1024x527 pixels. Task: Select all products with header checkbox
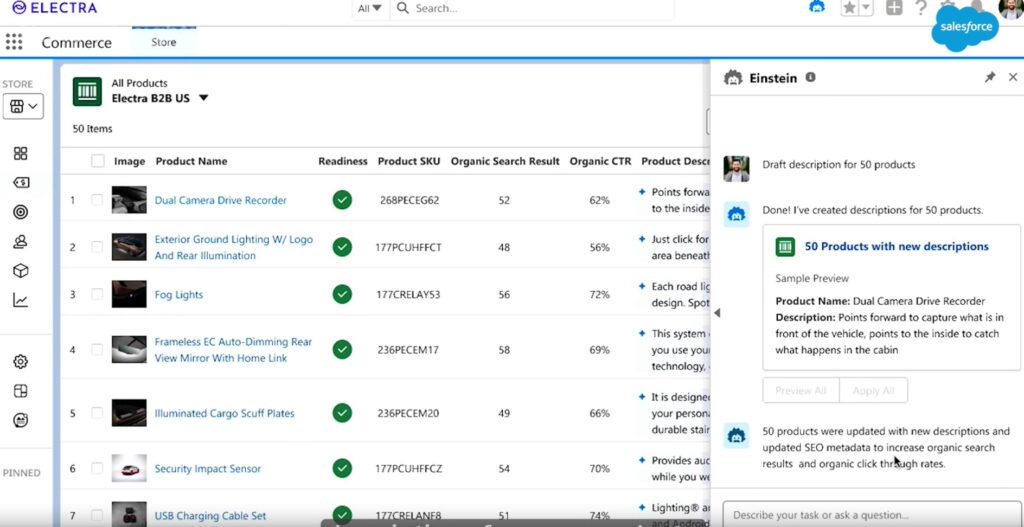click(97, 161)
